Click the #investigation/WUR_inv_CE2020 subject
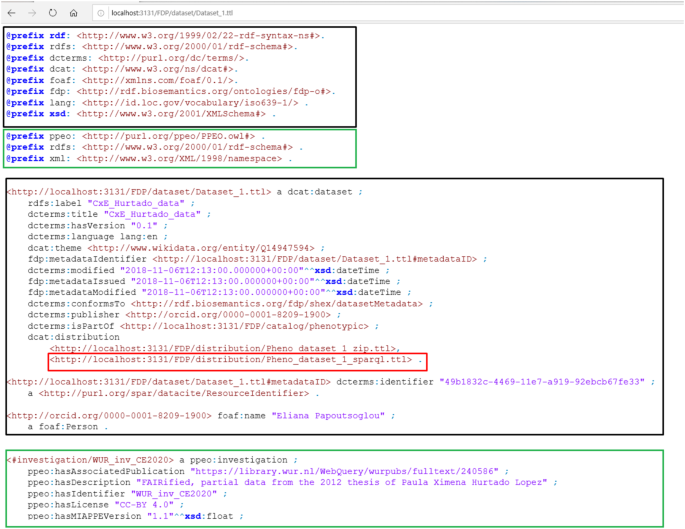 coord(90,460)
